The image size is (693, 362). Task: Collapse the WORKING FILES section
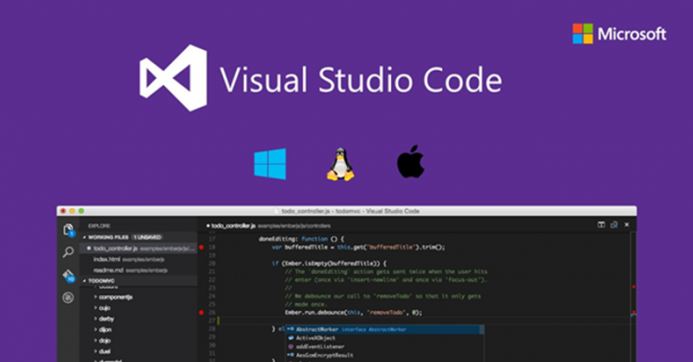pyautogui.click(x=138, y=237)
